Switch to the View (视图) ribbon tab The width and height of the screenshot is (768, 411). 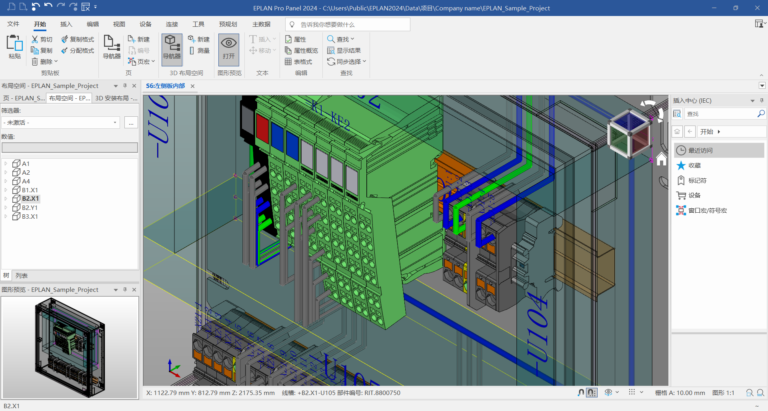(x=119, y=24)
